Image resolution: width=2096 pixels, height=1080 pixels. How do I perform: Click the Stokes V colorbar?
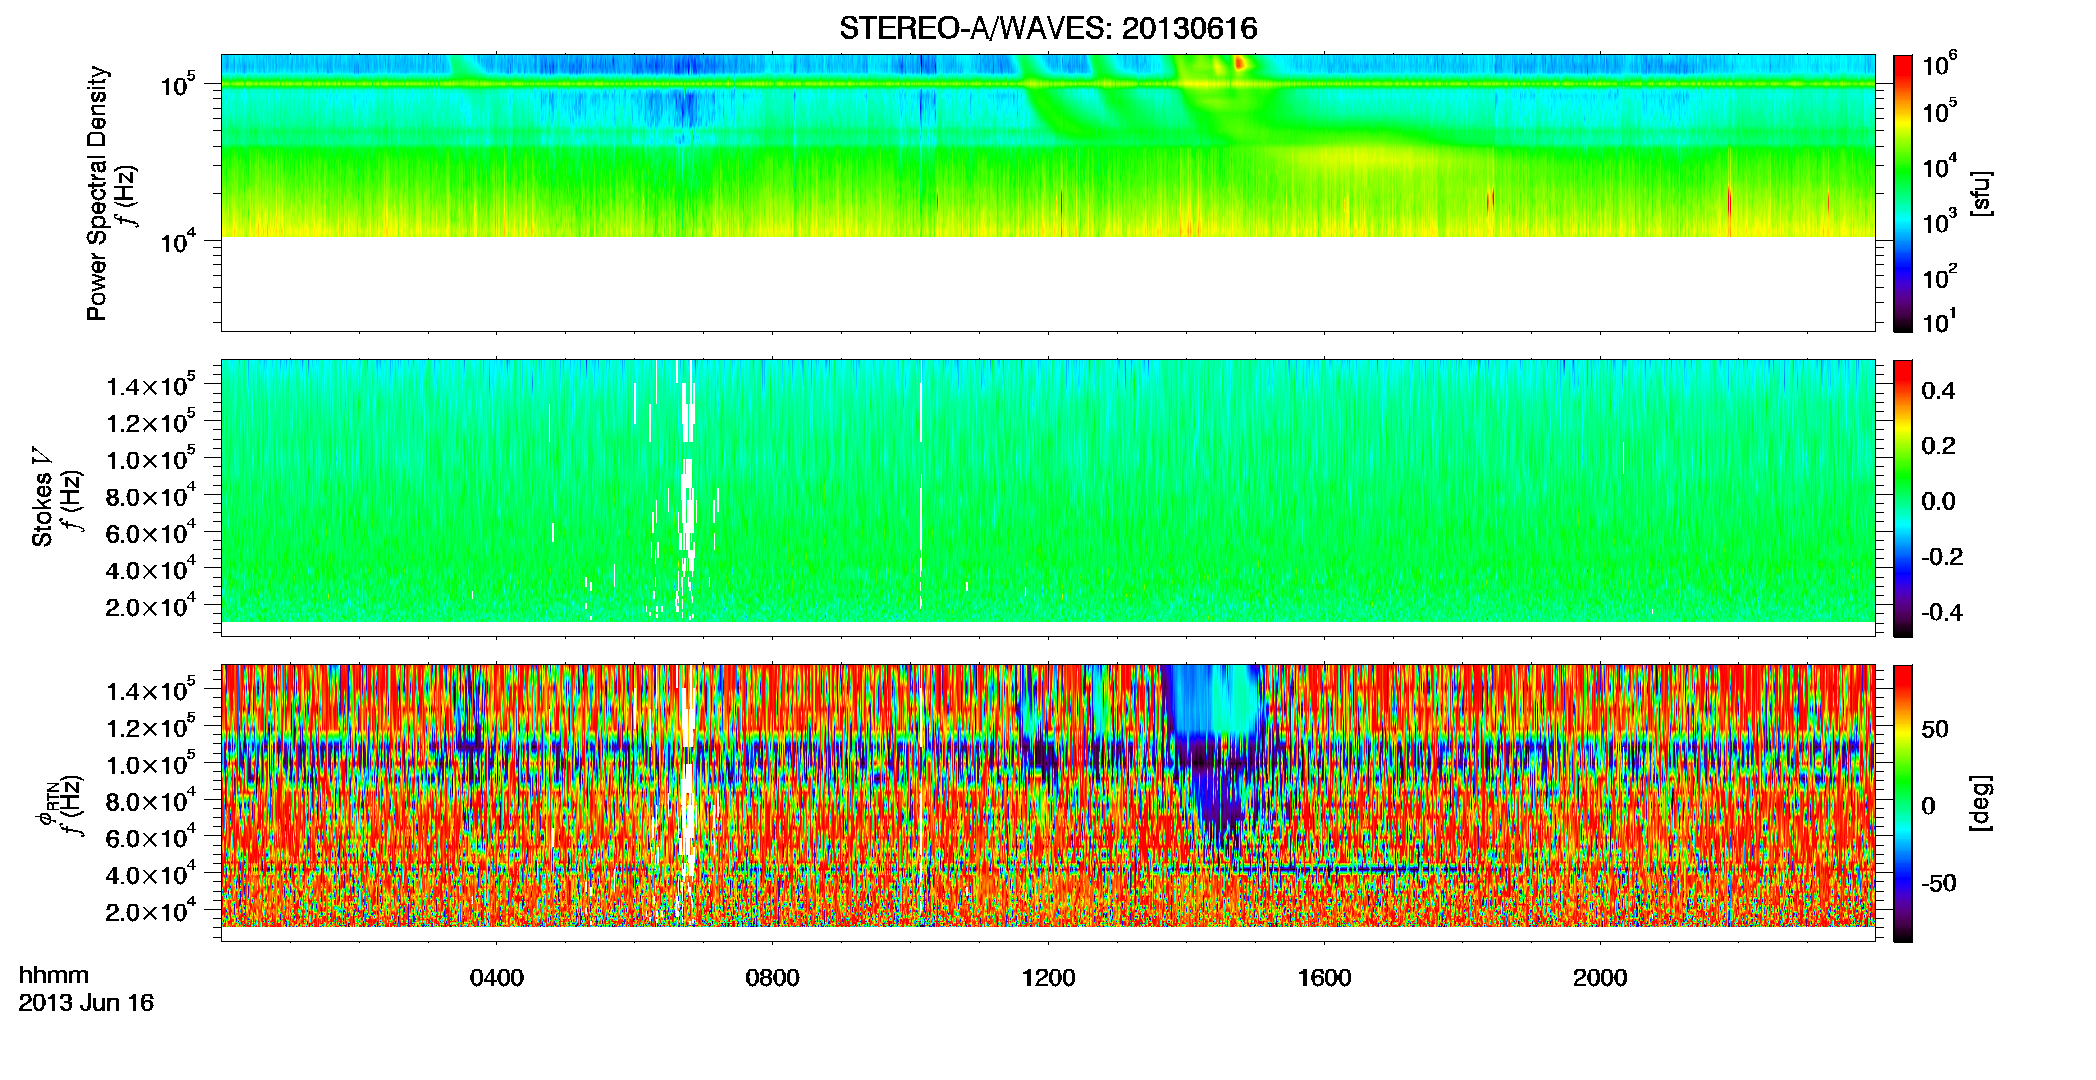pos(1903,498)
